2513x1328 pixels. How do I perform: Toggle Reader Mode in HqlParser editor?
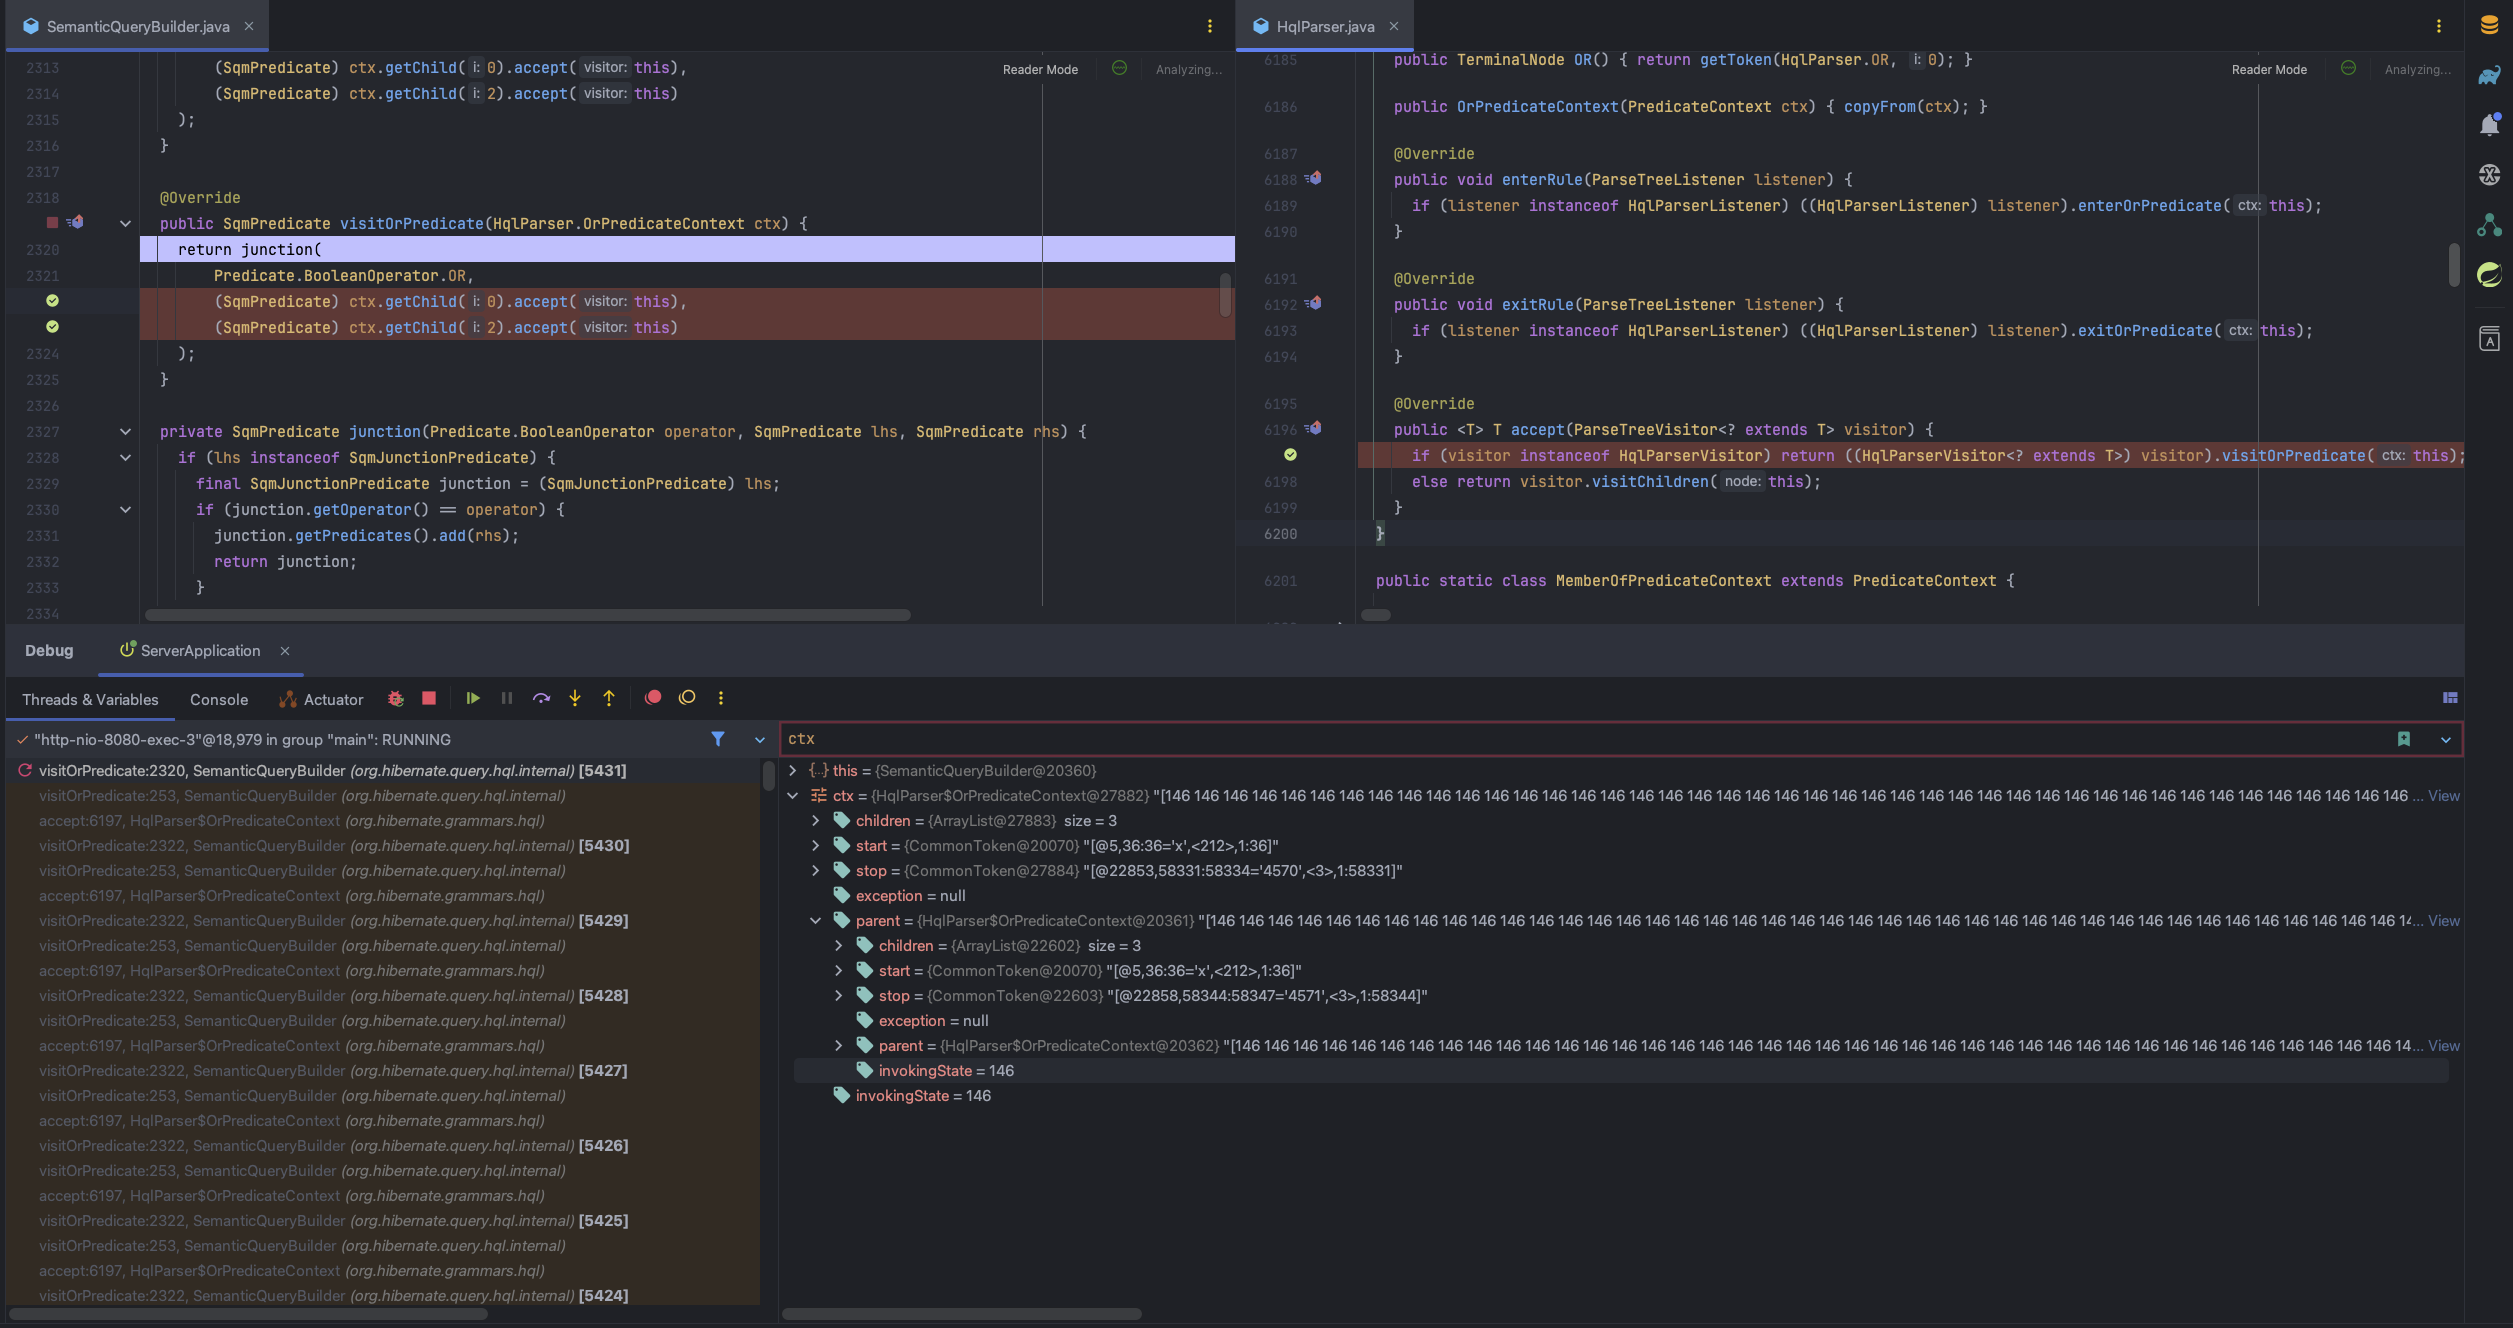(x=2269, y=69)
